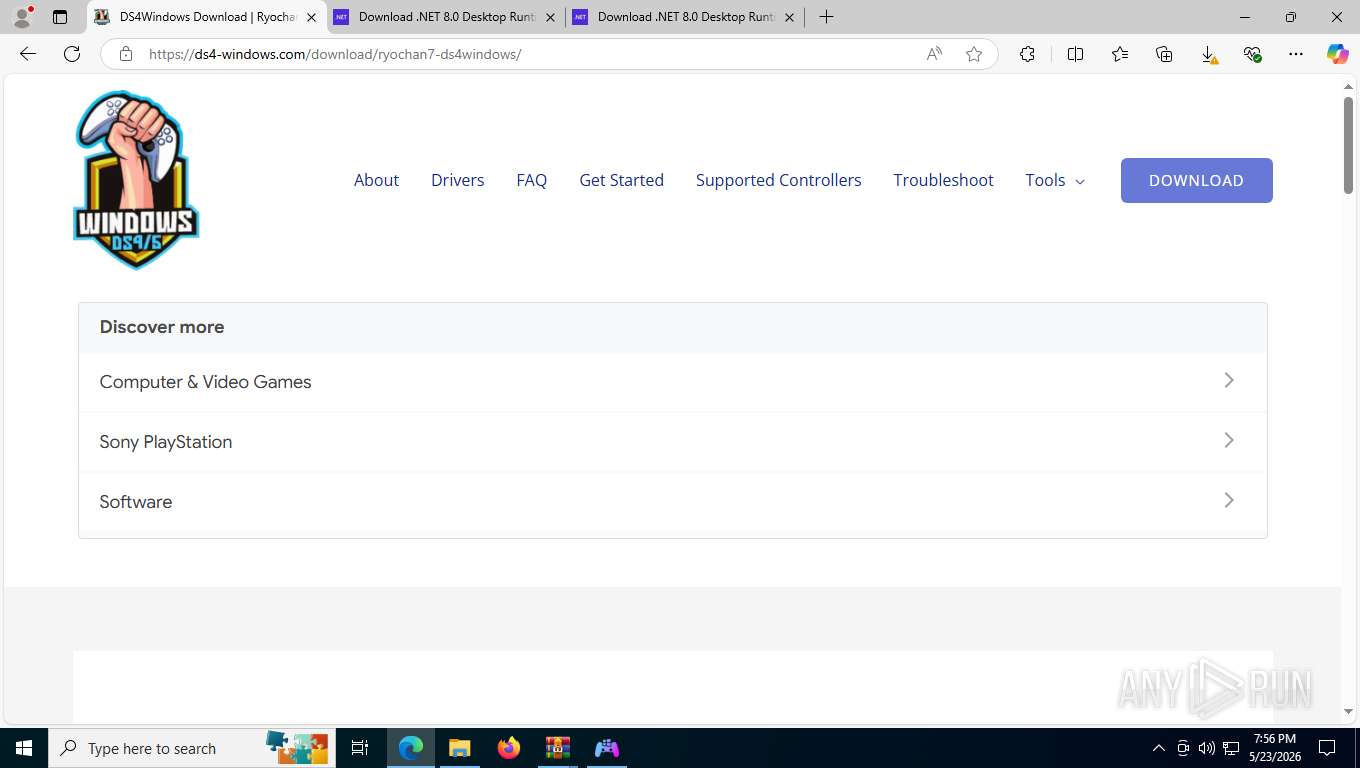Image resolution: width=1360 pixels, height=768 pixels.
Task: Click the page vertical scrollbar thumb
Action: 1348,144
